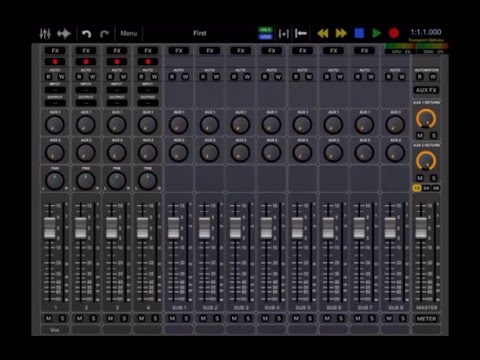The width and height of the screenshot is (480, 360).
Task: Open channel 3 output selector
Action: 117,103
